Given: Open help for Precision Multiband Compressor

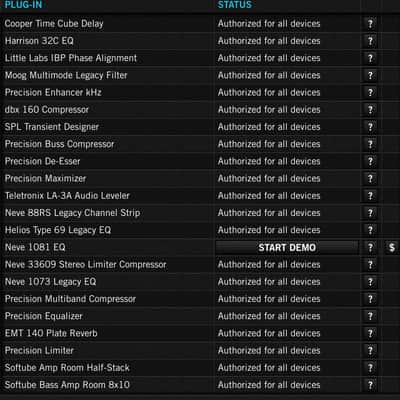Looking at the screenshot, I should click(370, 299).
